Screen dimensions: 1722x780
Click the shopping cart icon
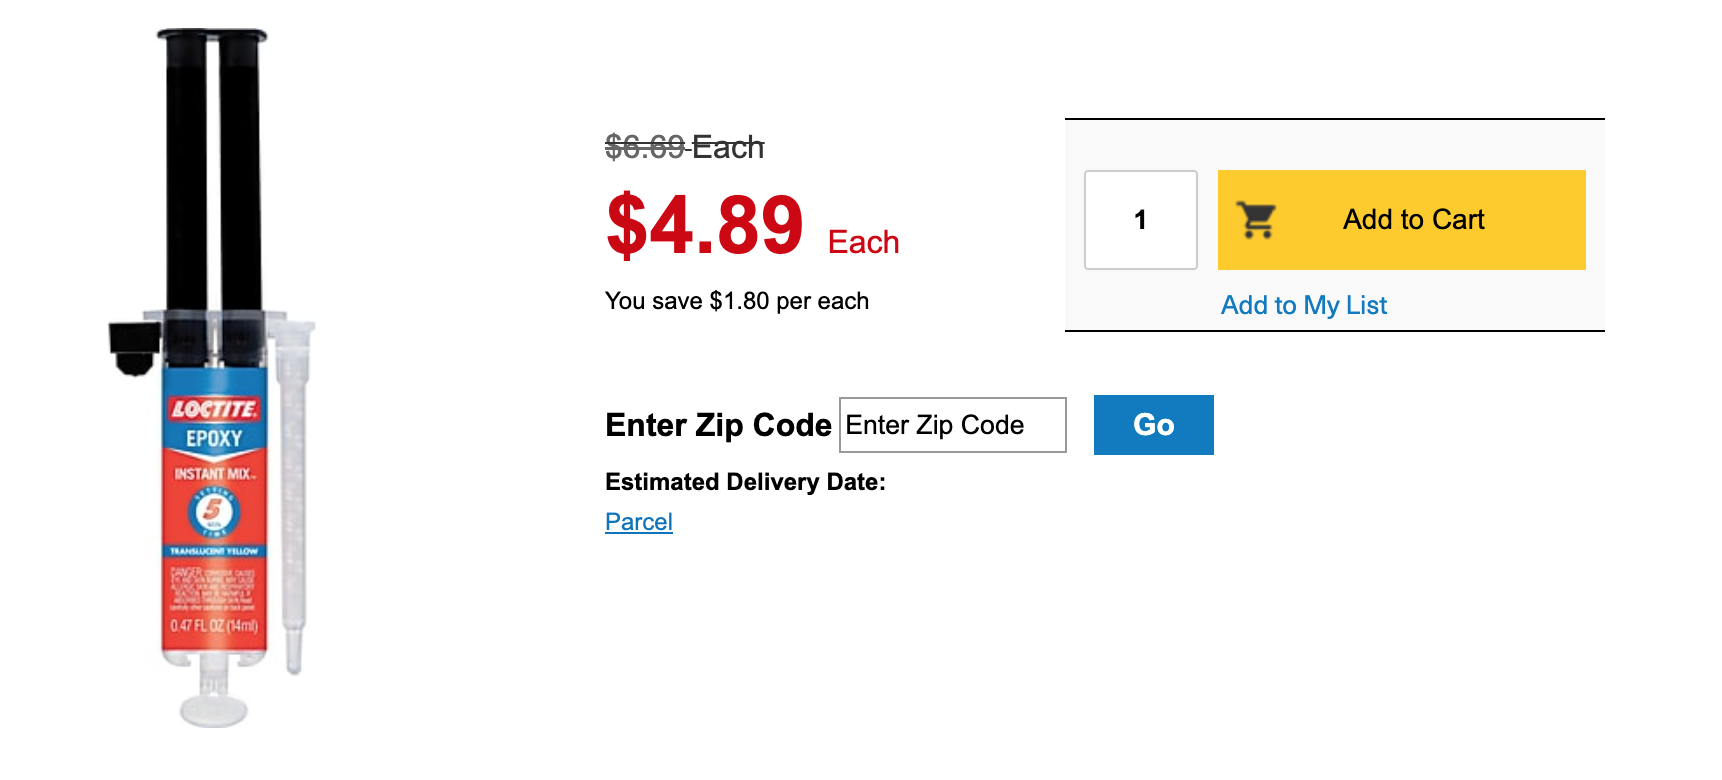click(x=1256, y=220)
